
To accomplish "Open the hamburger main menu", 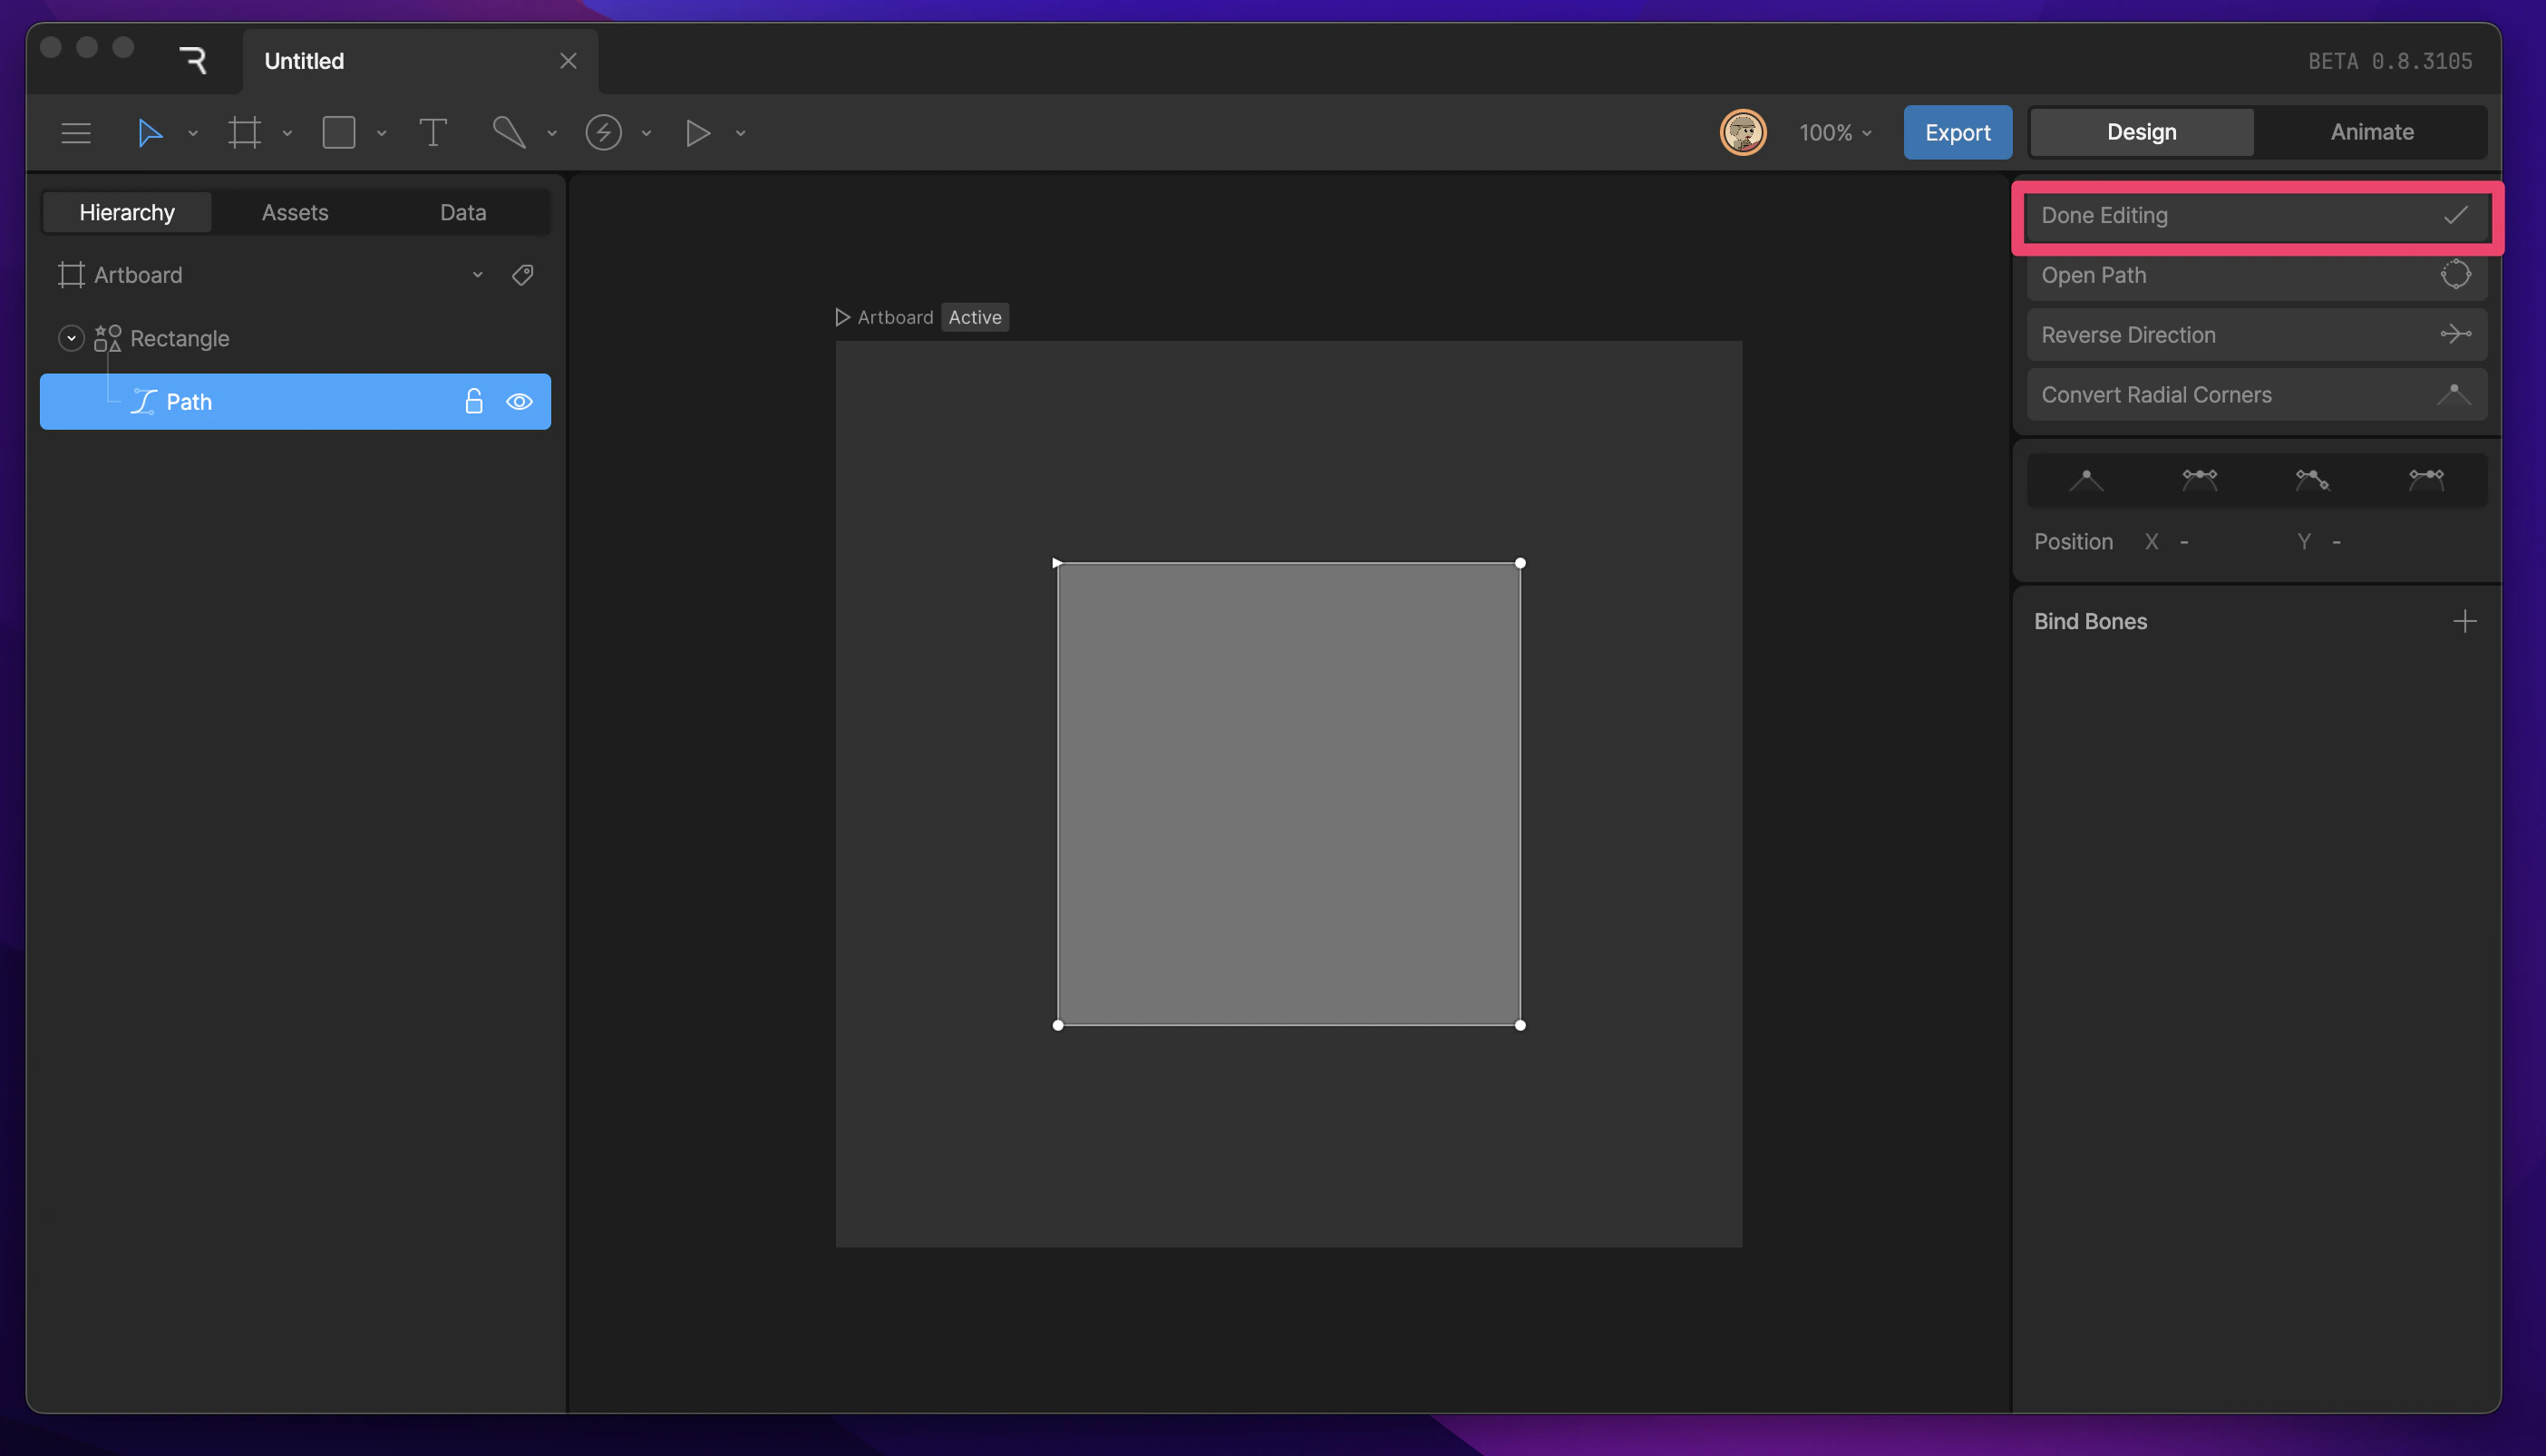I will [x=76, y=132].
